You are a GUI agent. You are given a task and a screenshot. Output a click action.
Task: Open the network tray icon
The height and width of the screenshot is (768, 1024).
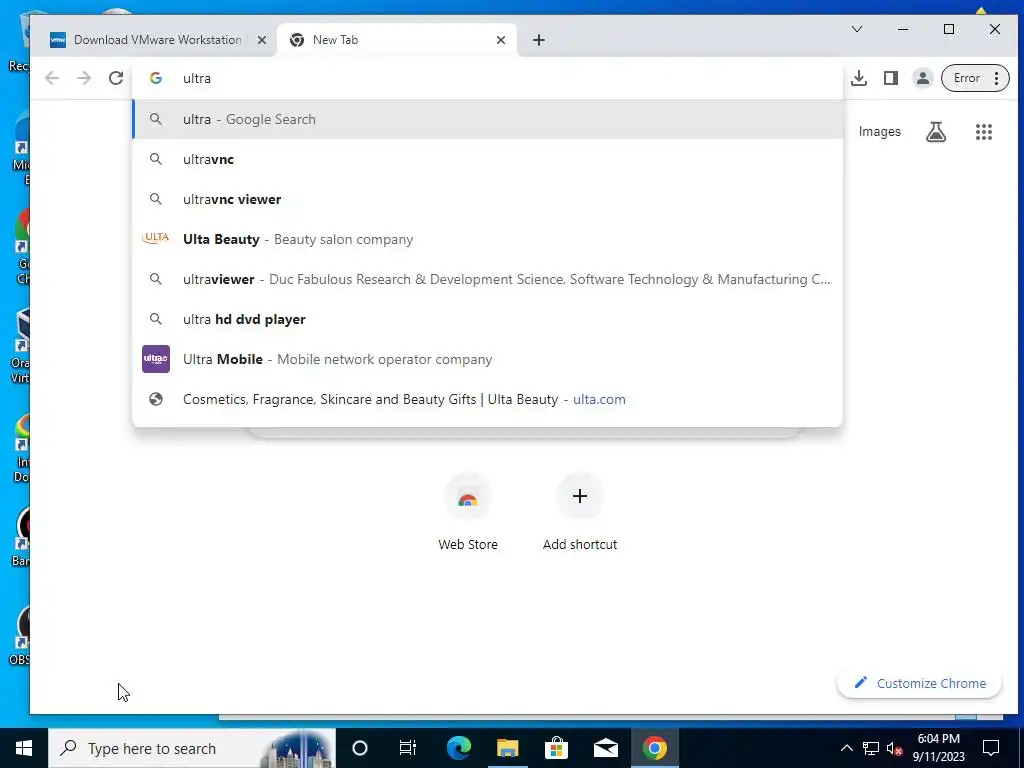(x=871, y=748)
